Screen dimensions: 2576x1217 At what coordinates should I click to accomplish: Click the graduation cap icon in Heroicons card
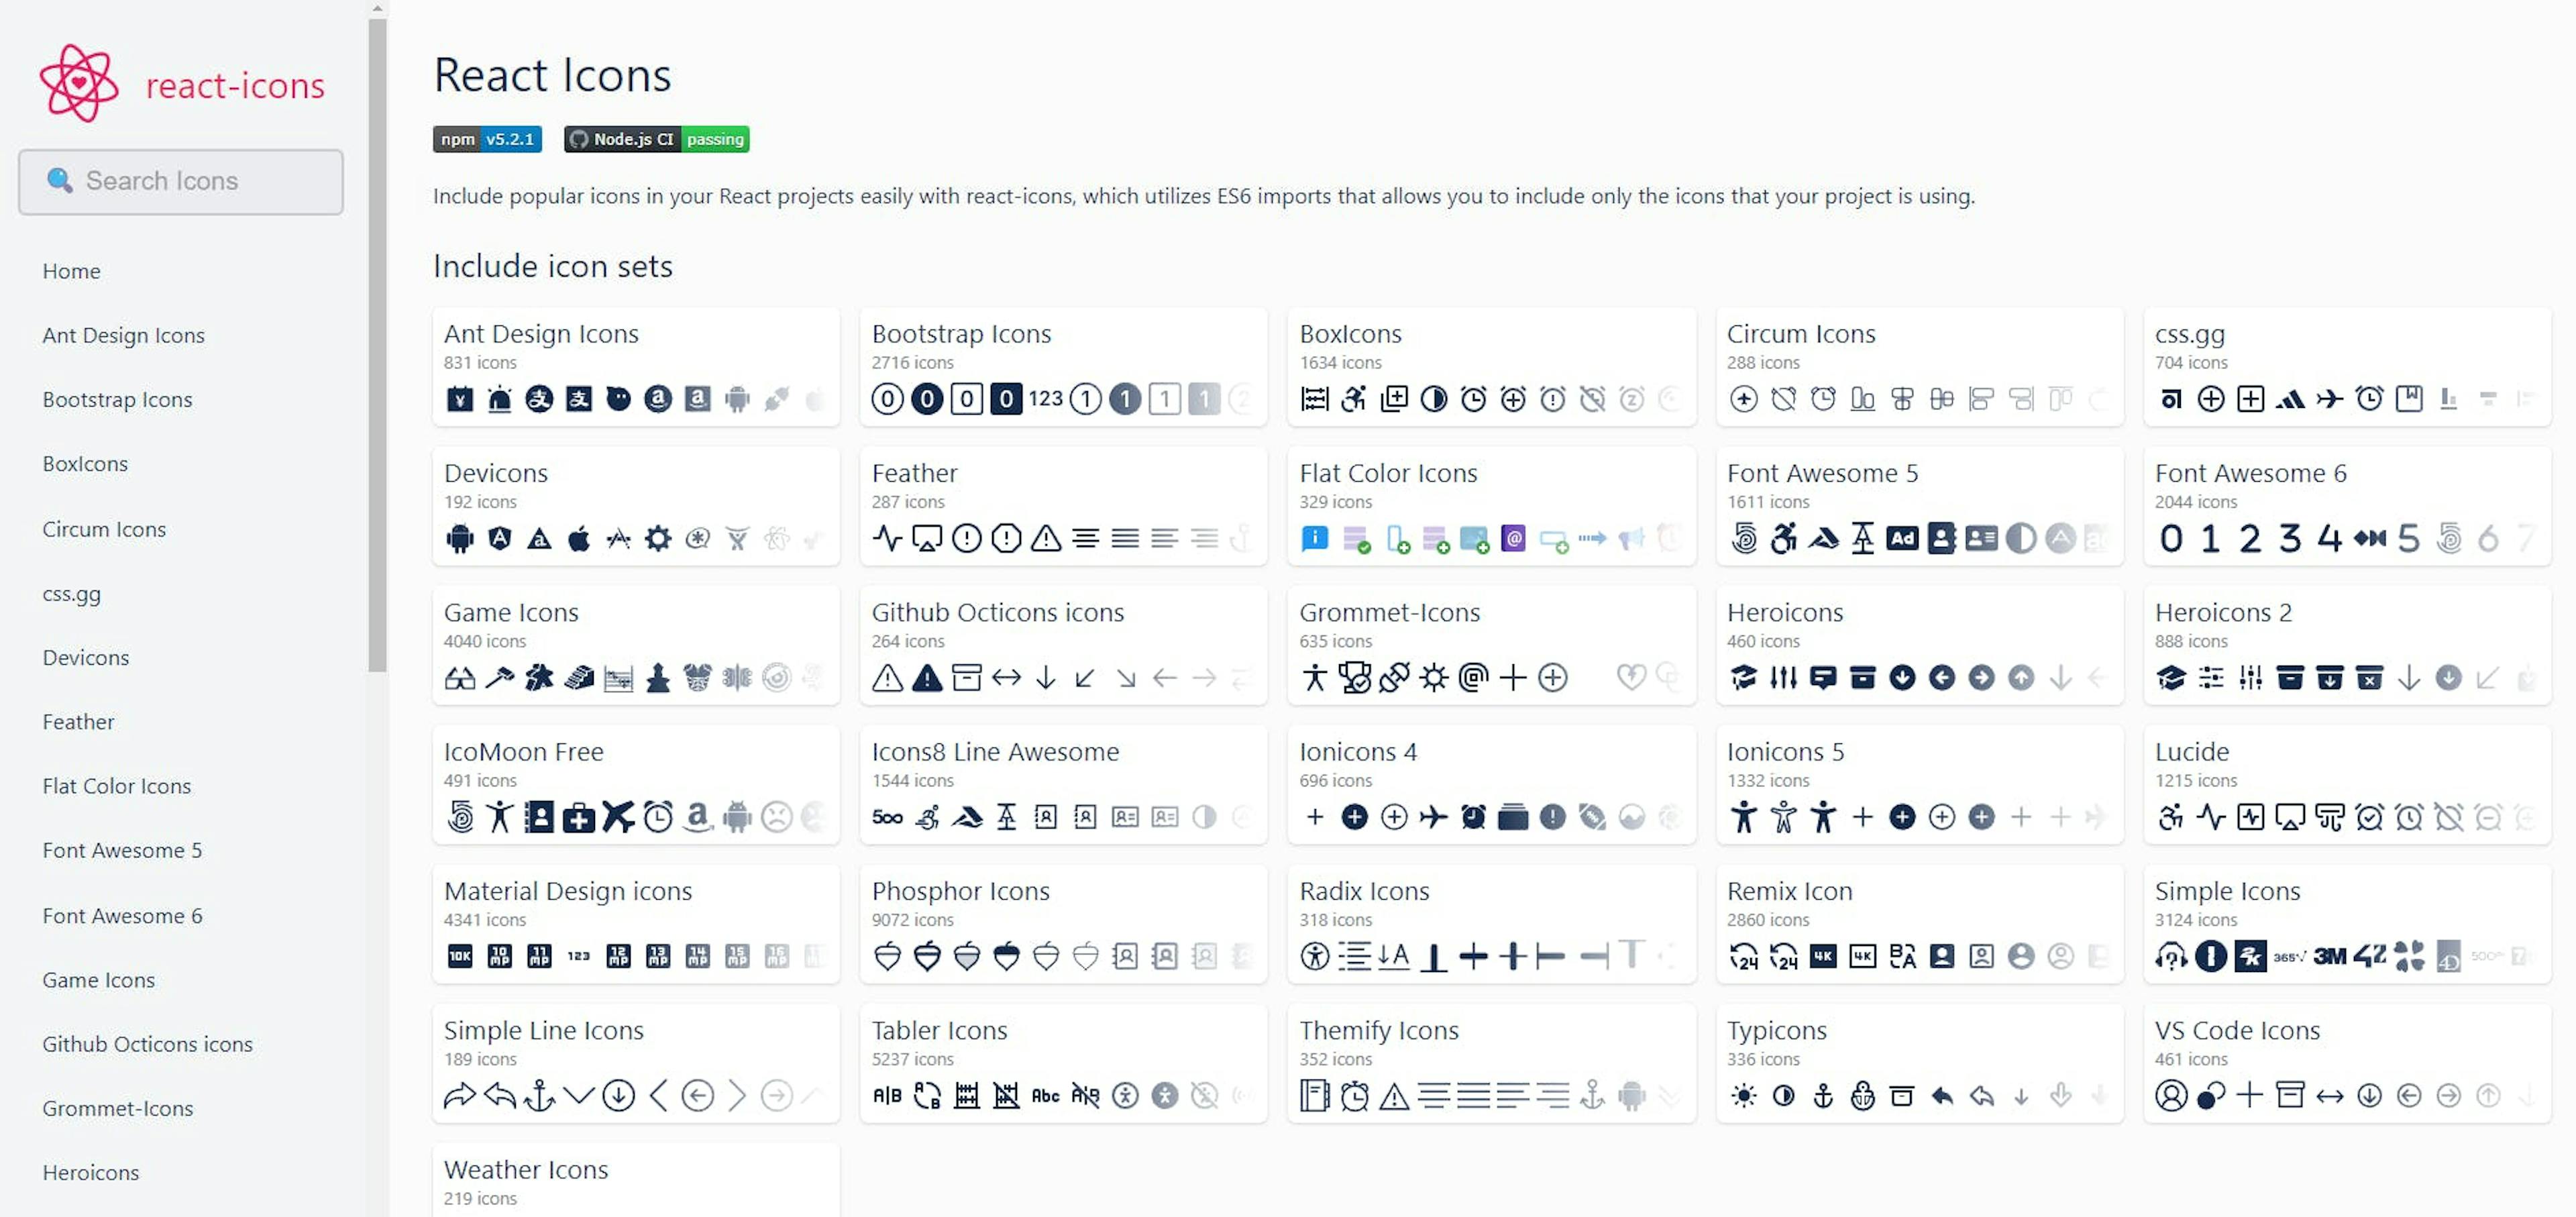pos(1743,678)
